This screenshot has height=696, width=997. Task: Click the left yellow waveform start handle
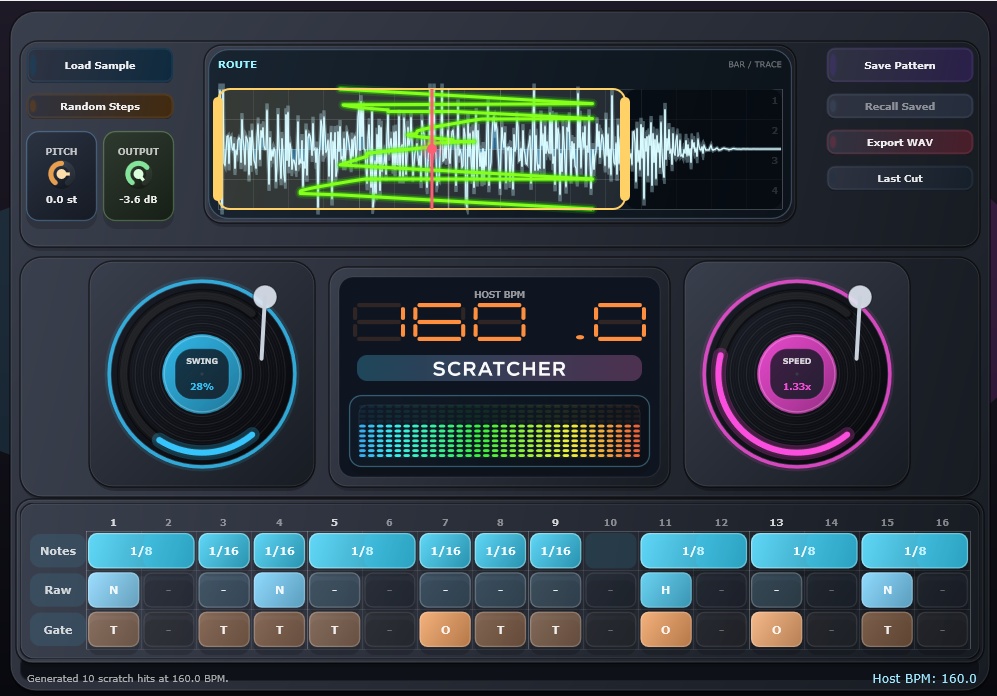pos(218,149)
